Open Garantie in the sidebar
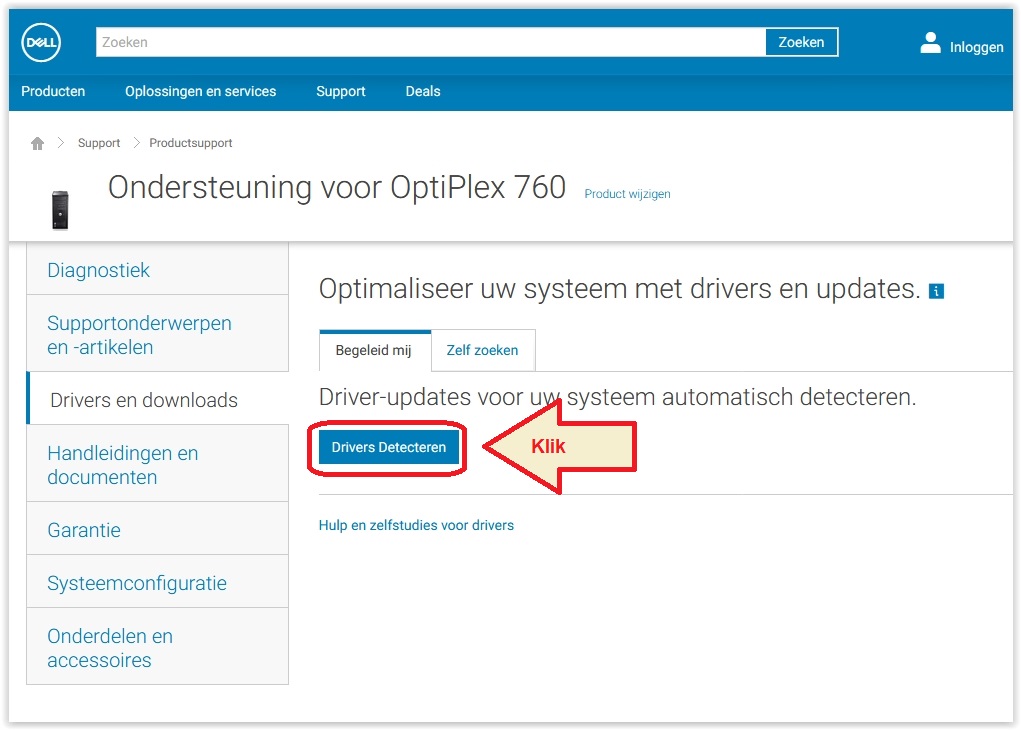Screen dimensions: 1021x730 click(x=158, y=529)
